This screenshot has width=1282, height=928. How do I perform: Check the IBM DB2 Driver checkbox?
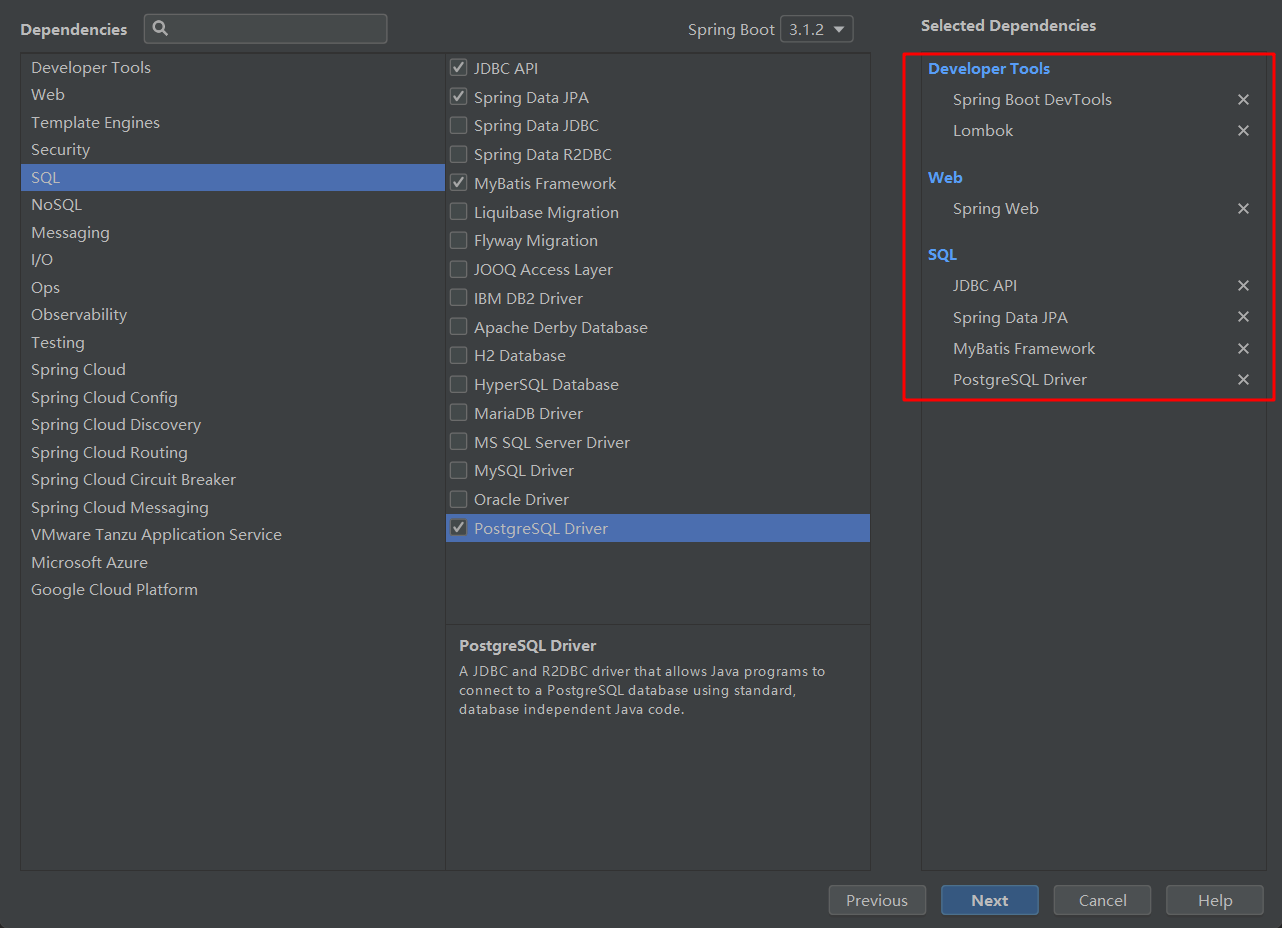458,298
